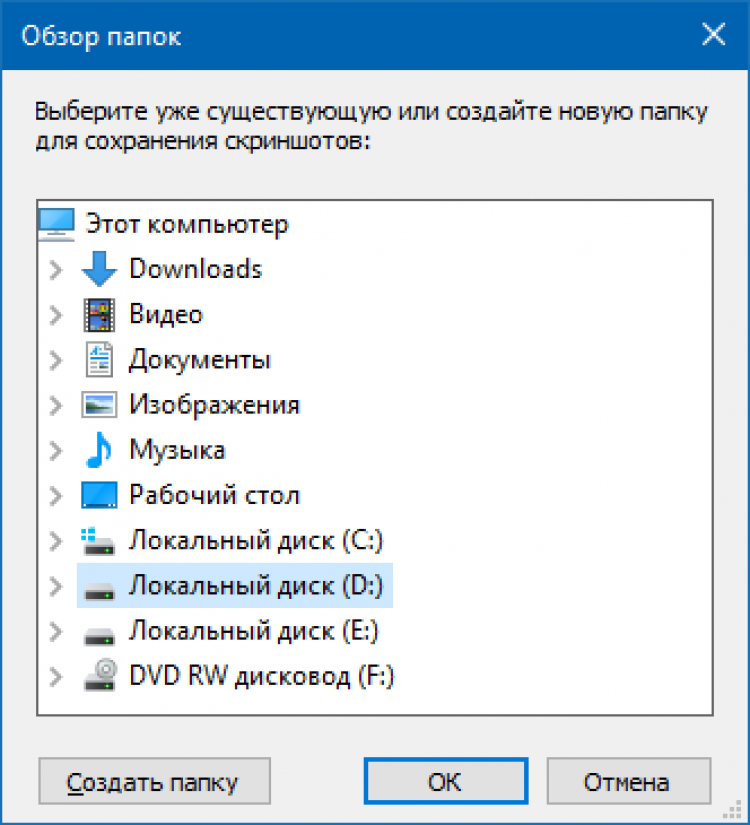Select the Локальный диск (E:) entry
Screen dimensions: 750x825
coord(254,632)
